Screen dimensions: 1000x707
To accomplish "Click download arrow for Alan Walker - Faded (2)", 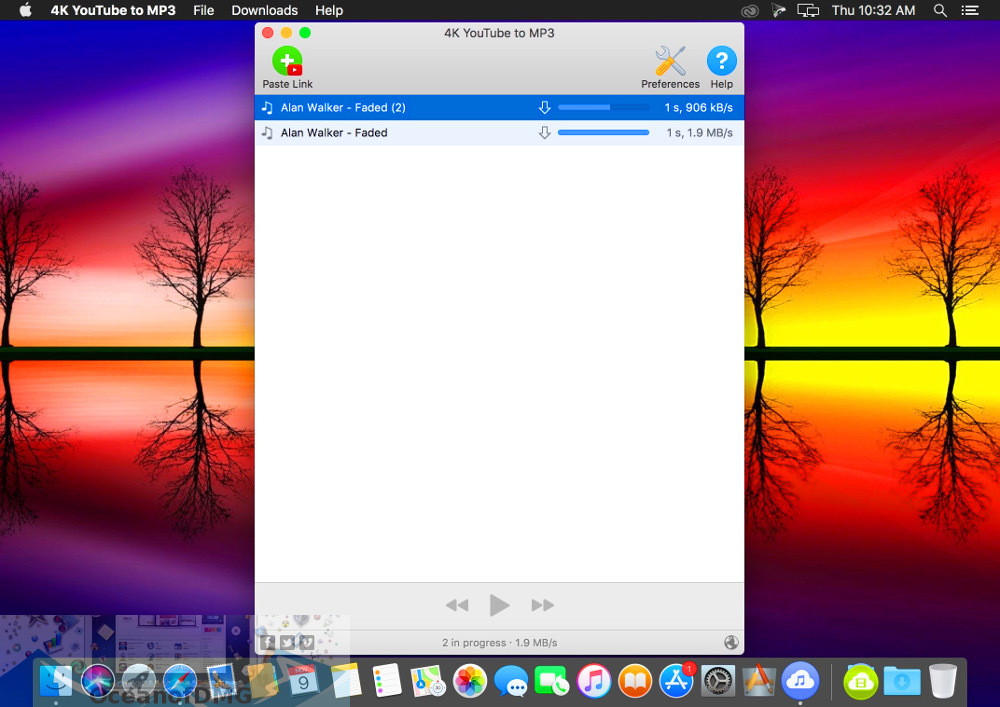I will (x=544, y=108).
